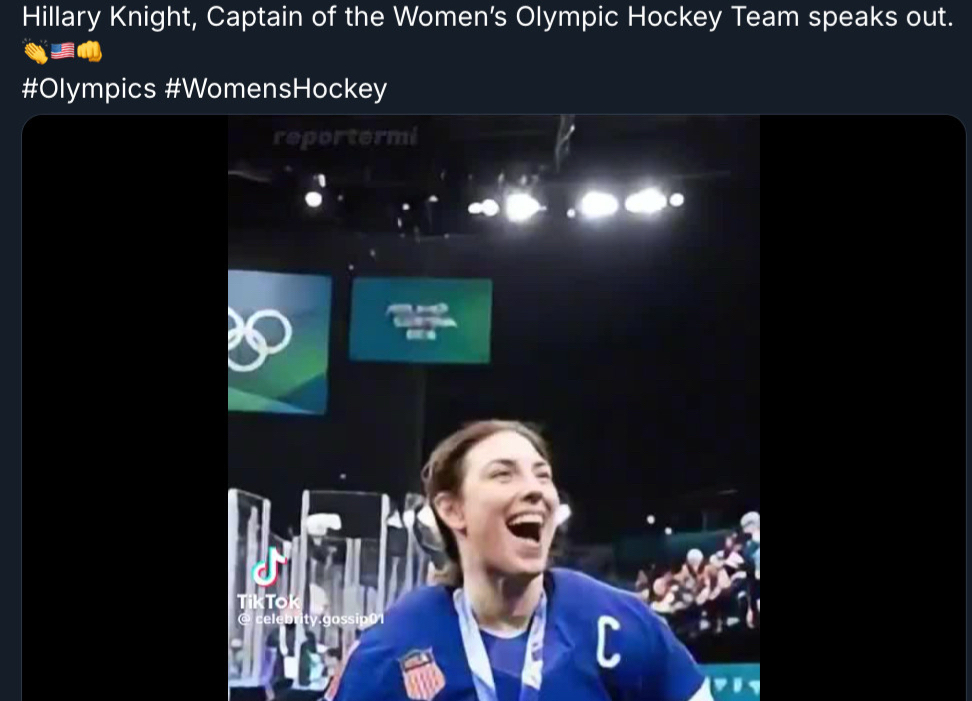The image size is (972, 701).
Task: Open the #WomensHockey hashtag link
Action: click(276, 88)
